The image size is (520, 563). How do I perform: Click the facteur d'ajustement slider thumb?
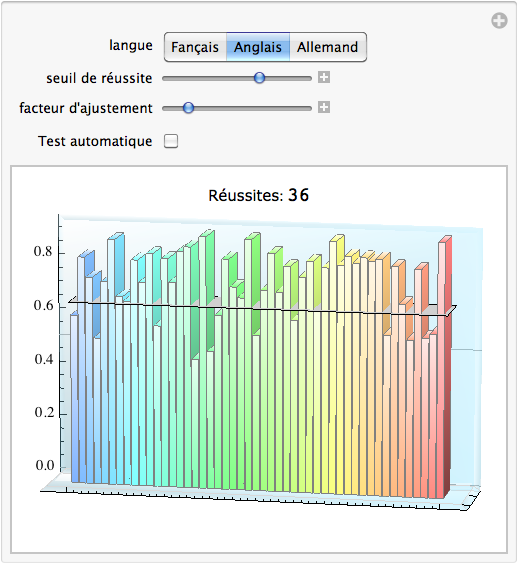click(x=188, y=107)
